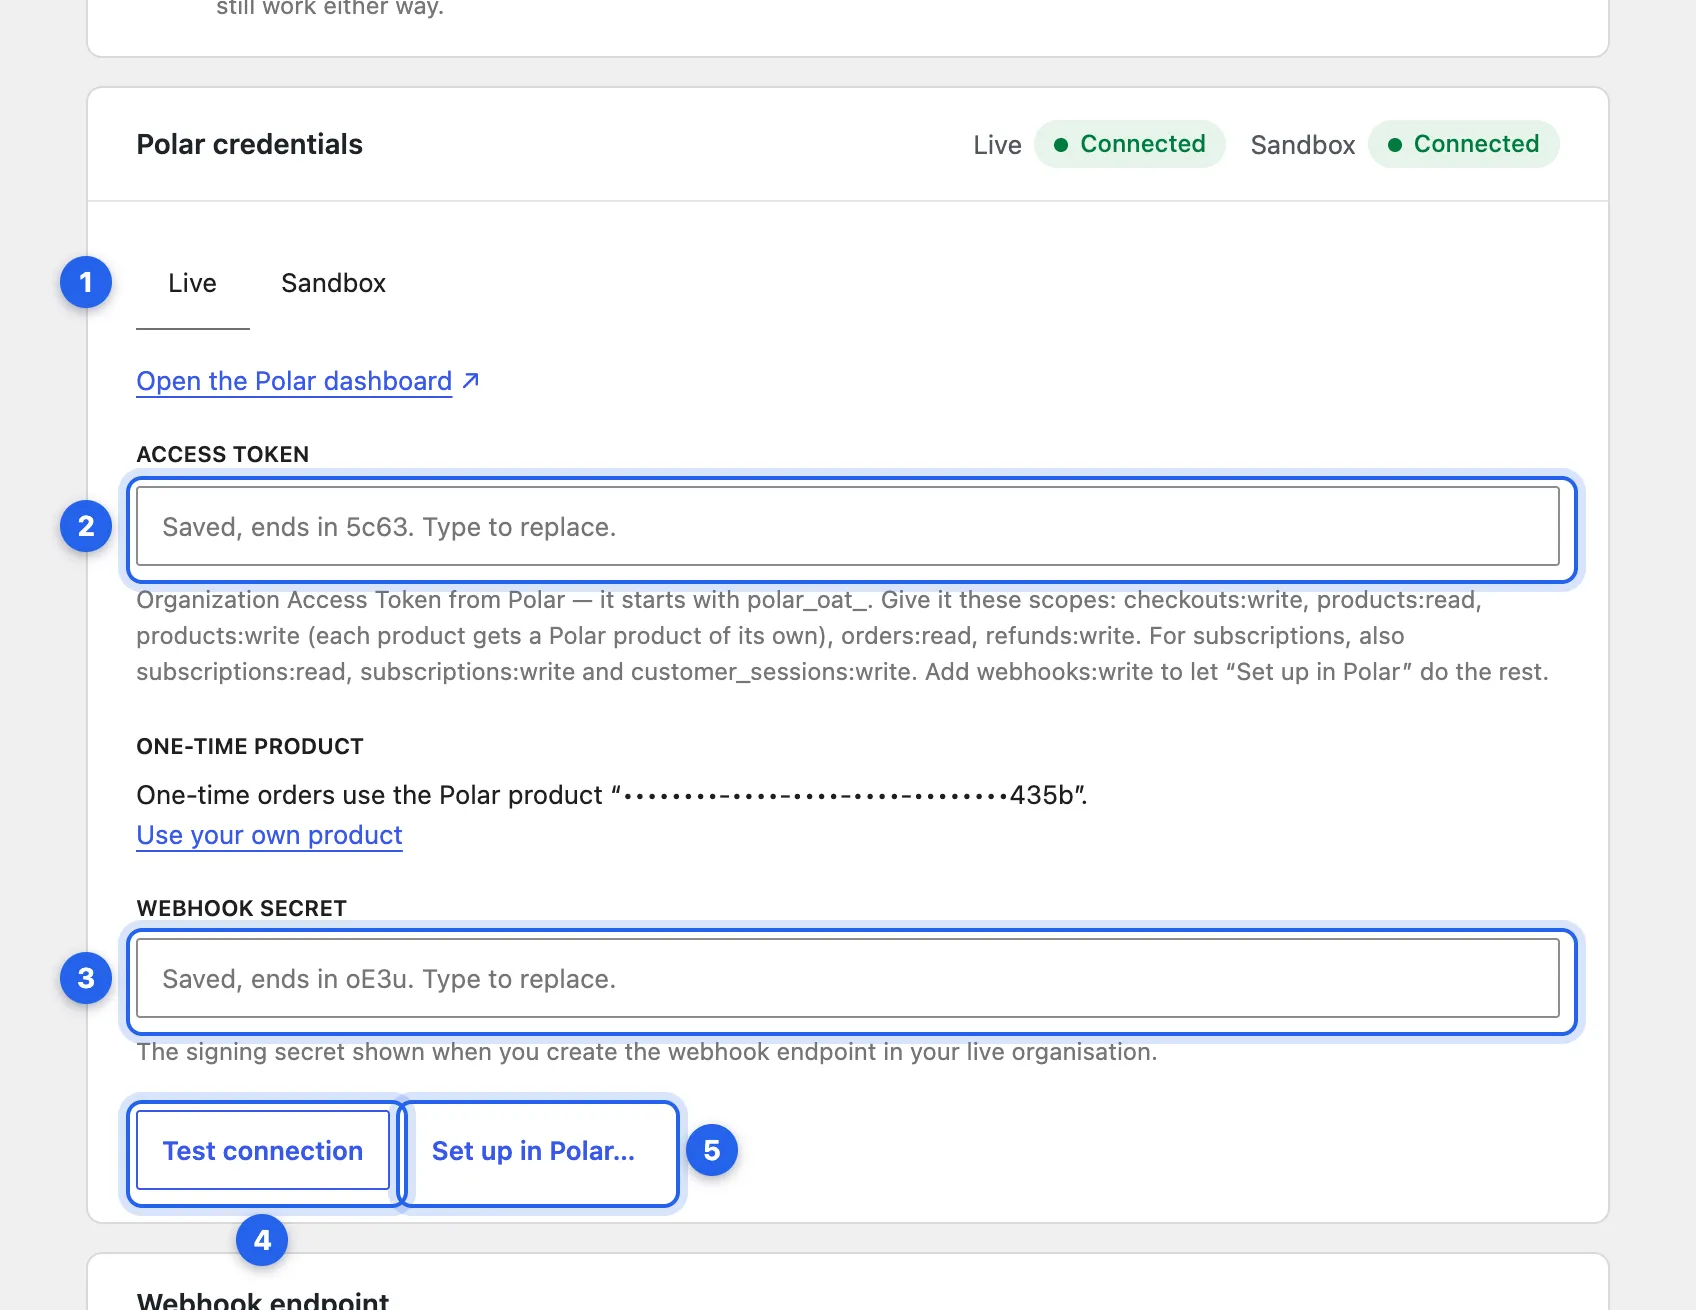Focus the Access Token input field
This screenshot has height=1310, width=1696.
point(848,526)
